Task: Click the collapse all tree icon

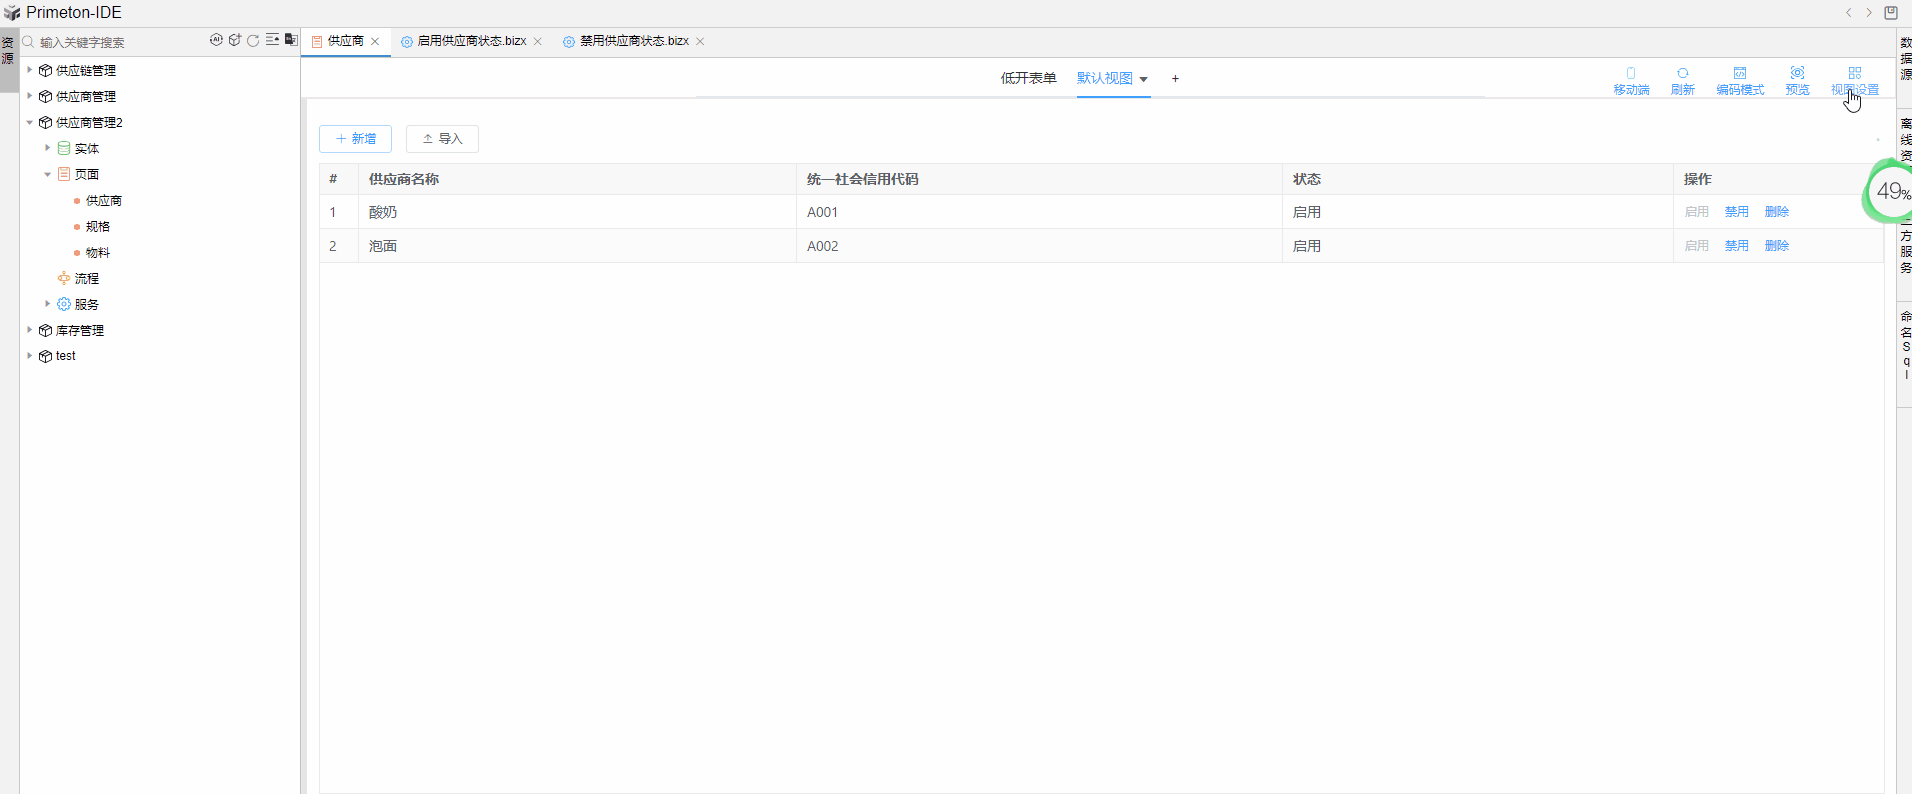Action: [x=272, y=40]
